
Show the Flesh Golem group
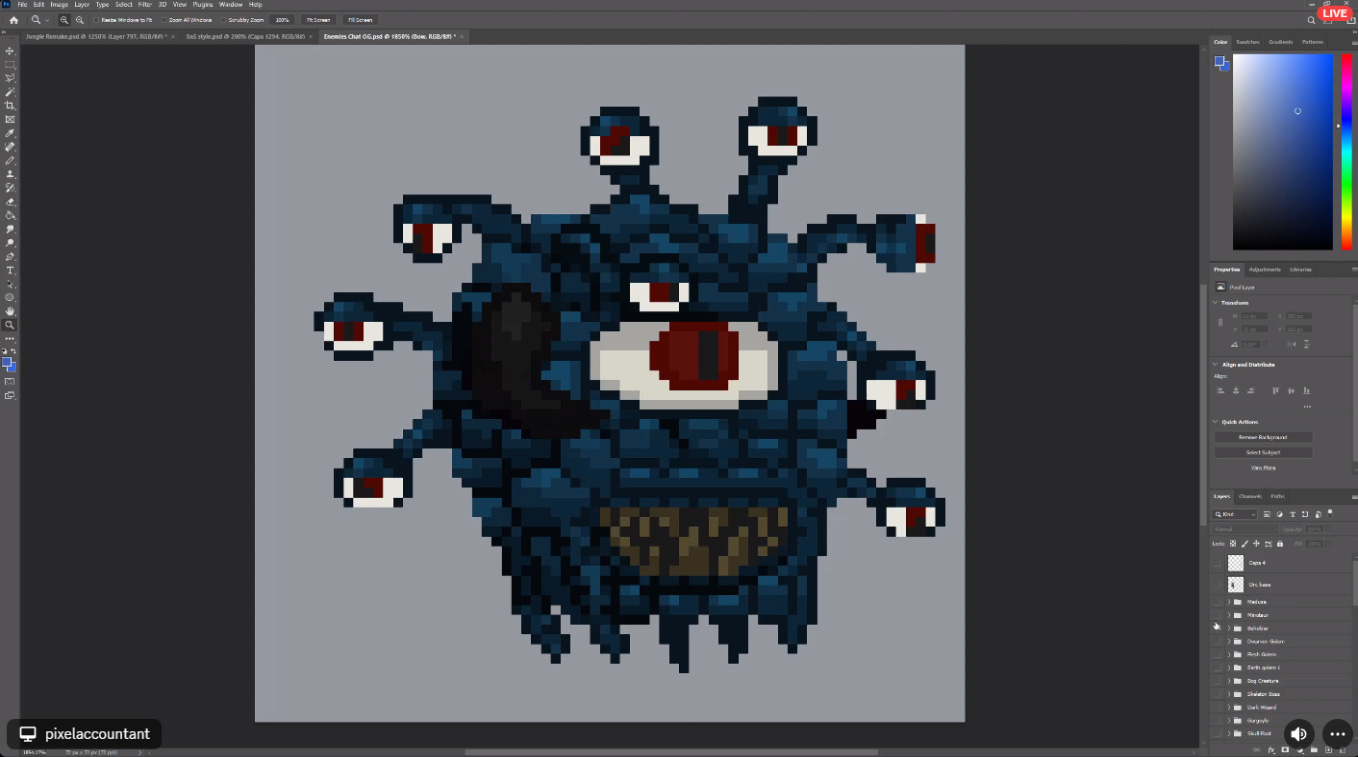[x=1217, y=654]
